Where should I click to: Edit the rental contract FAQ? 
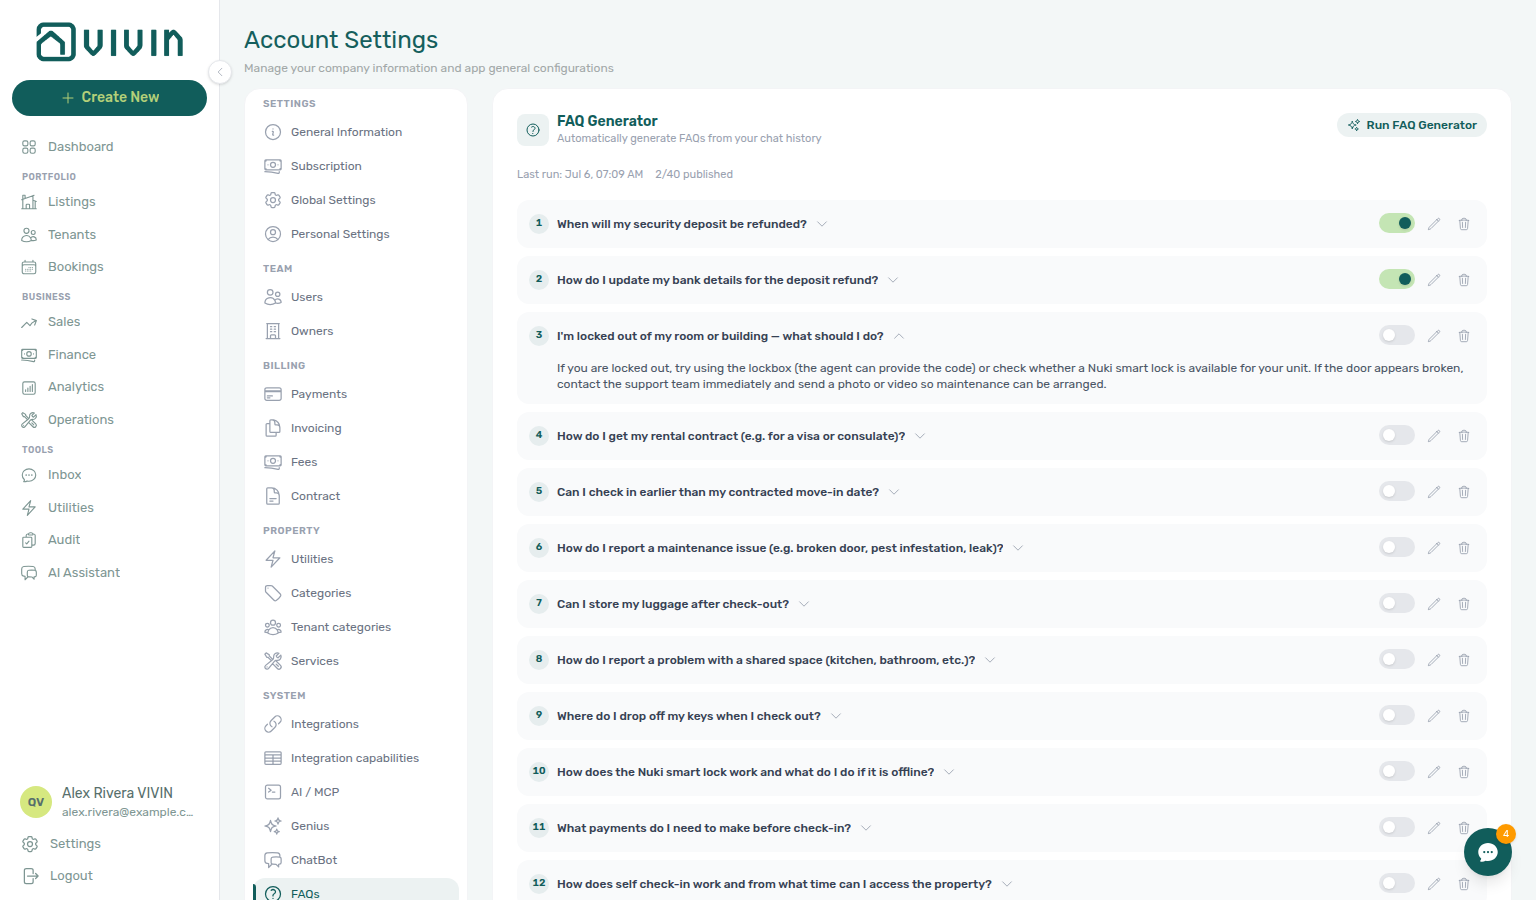pyautogui.click(x=1434, y=436)
